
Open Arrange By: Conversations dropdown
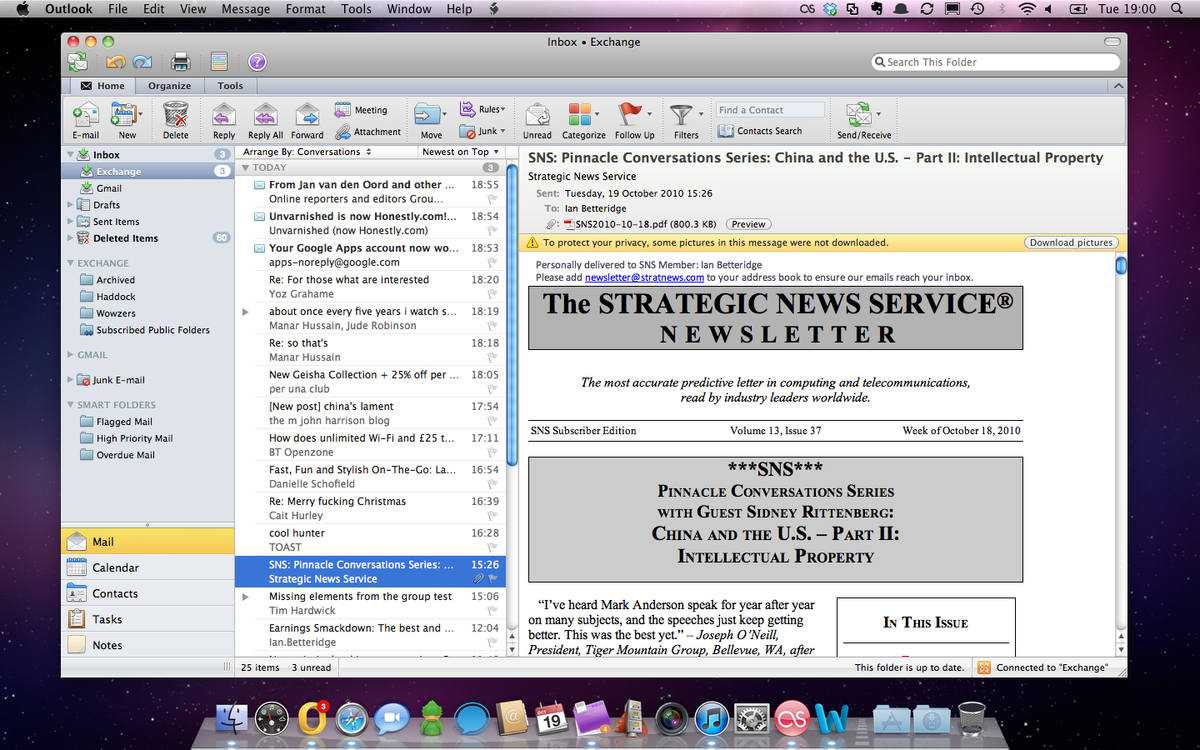(308, 152)
